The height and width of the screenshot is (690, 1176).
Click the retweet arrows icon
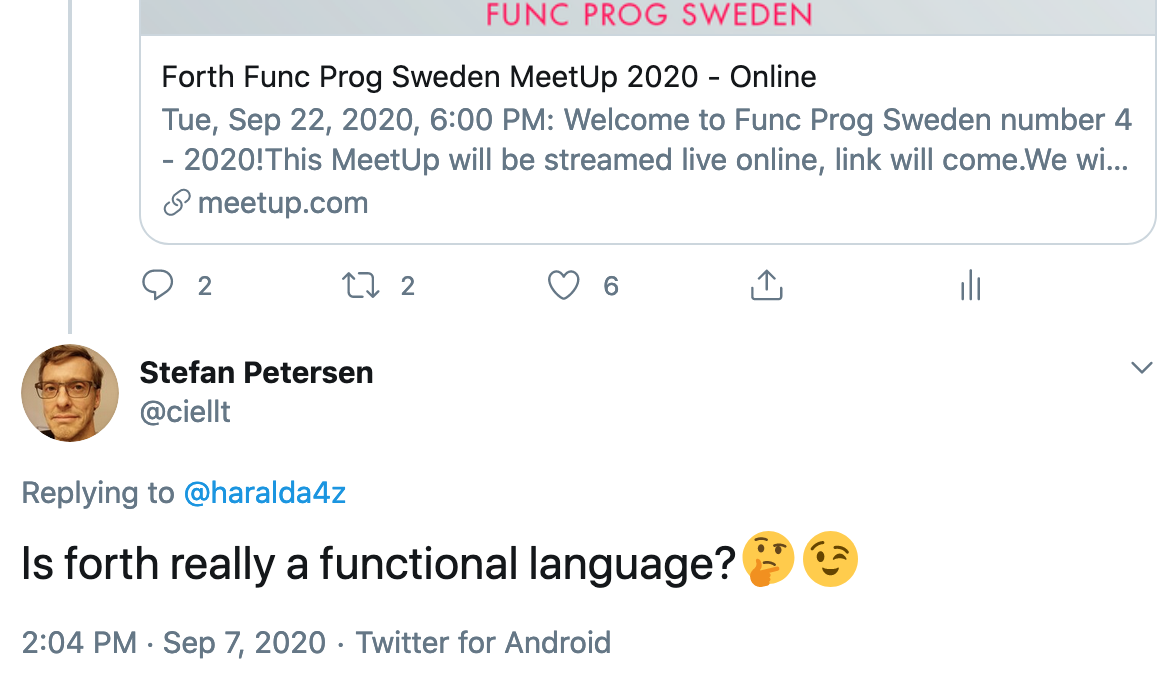tap(361, 286)
